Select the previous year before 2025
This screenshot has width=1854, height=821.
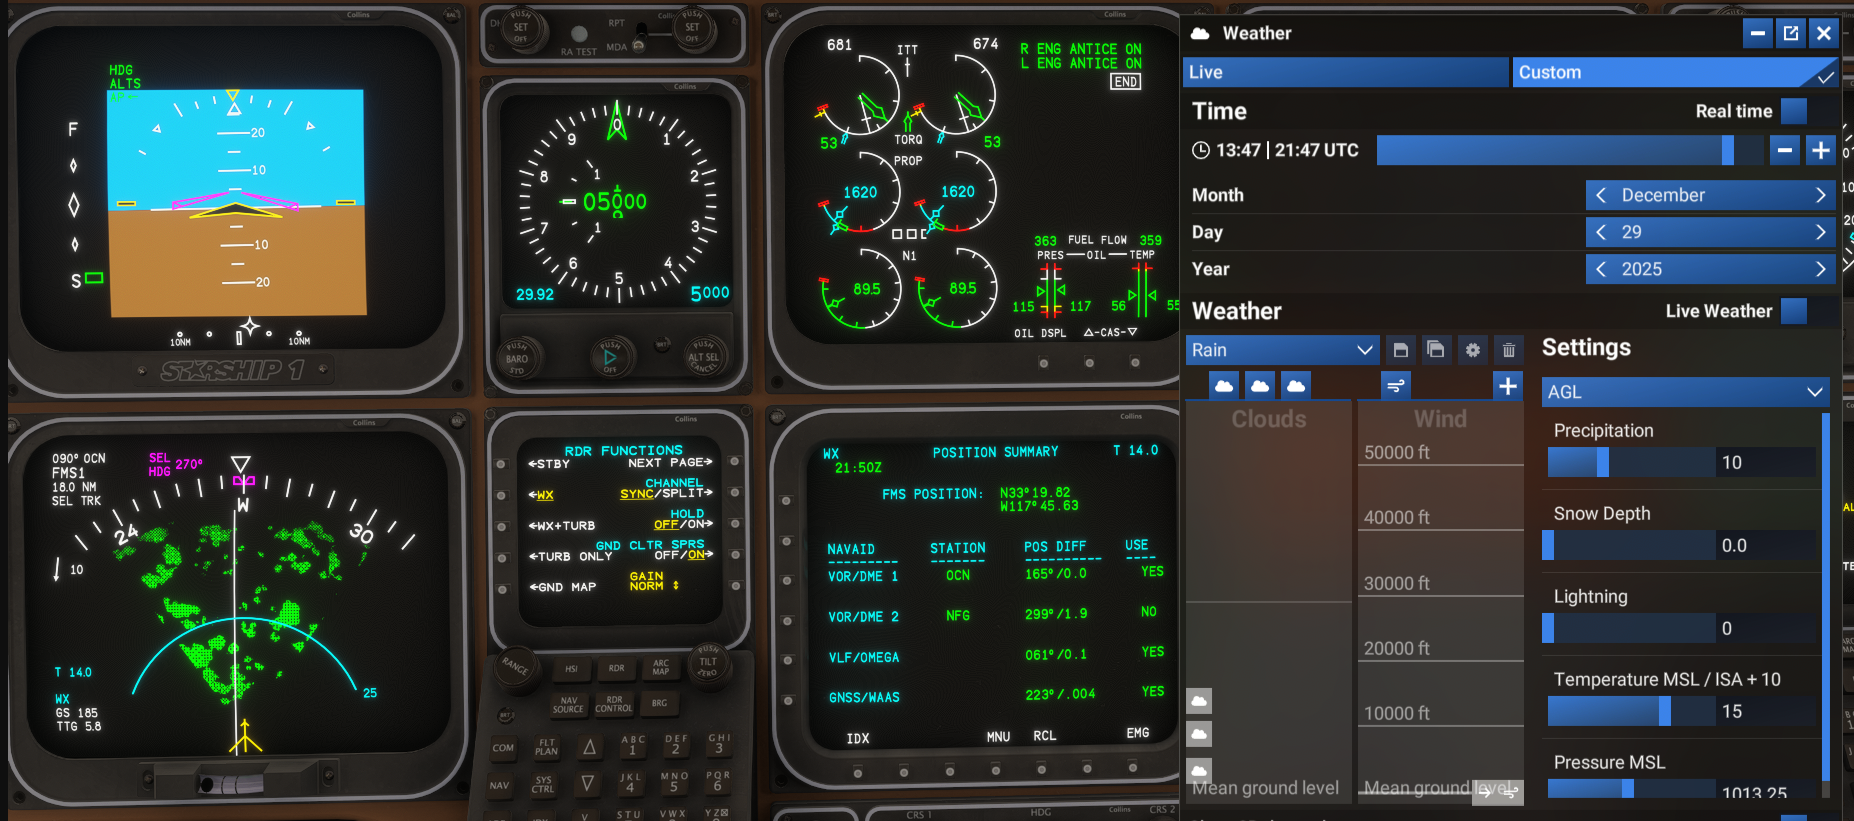tap(1601, 269)
